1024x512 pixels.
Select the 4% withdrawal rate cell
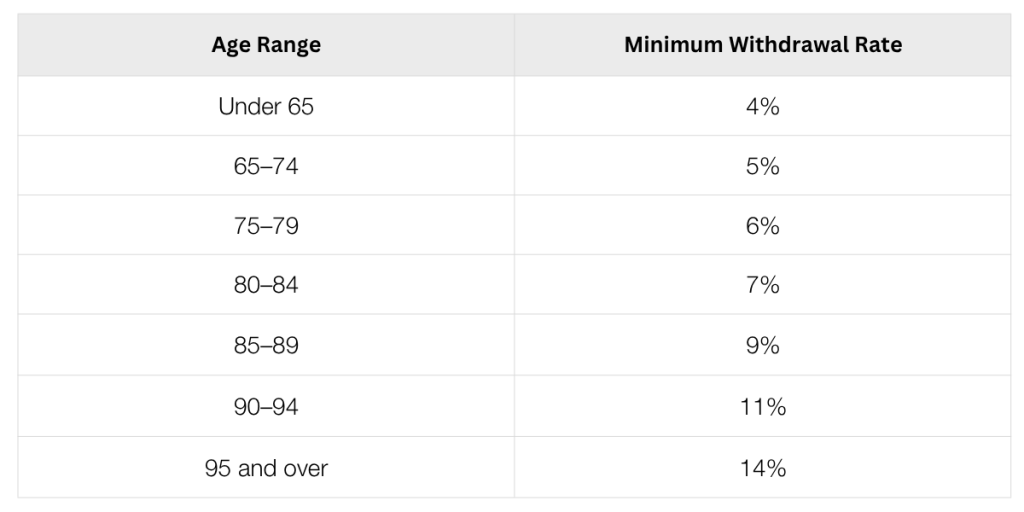[x=762, y=106]
